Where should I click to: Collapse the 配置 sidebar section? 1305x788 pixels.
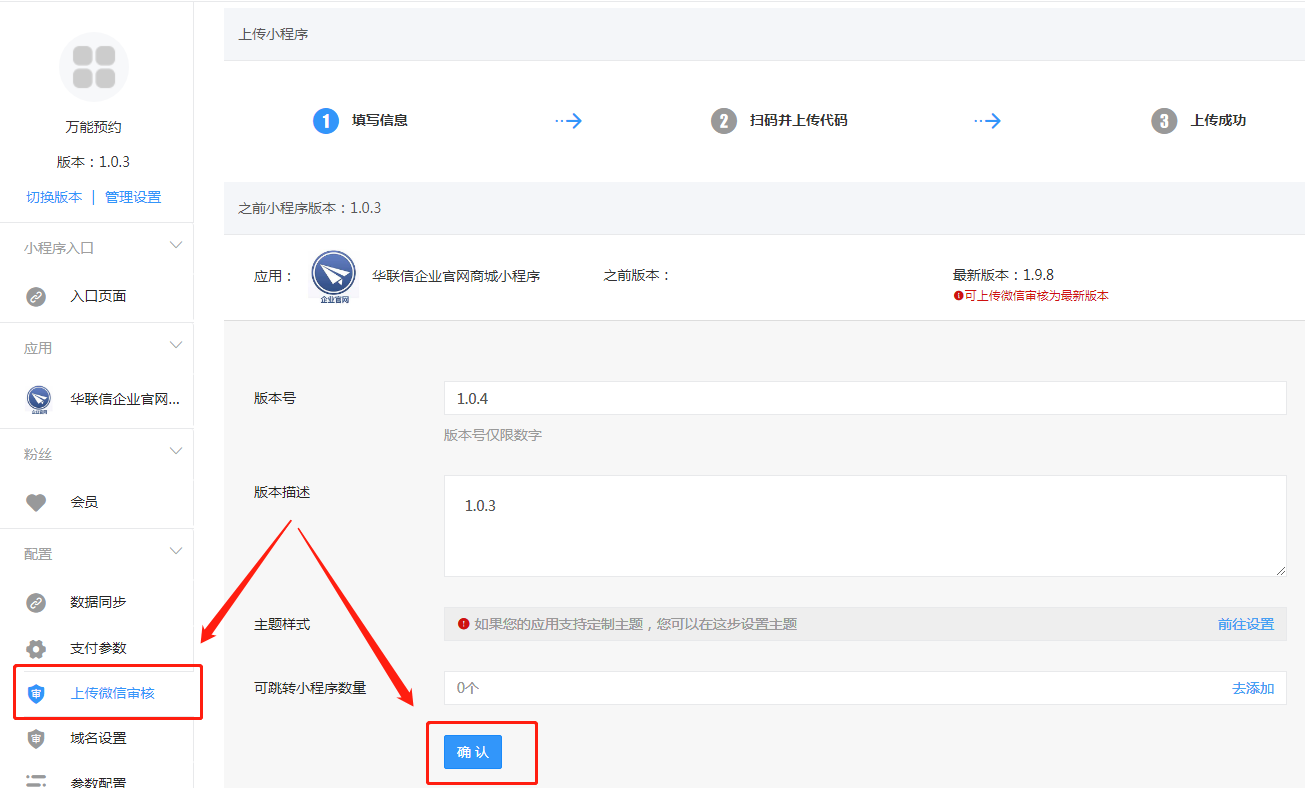pyautogui.click(x=176, y=552)
